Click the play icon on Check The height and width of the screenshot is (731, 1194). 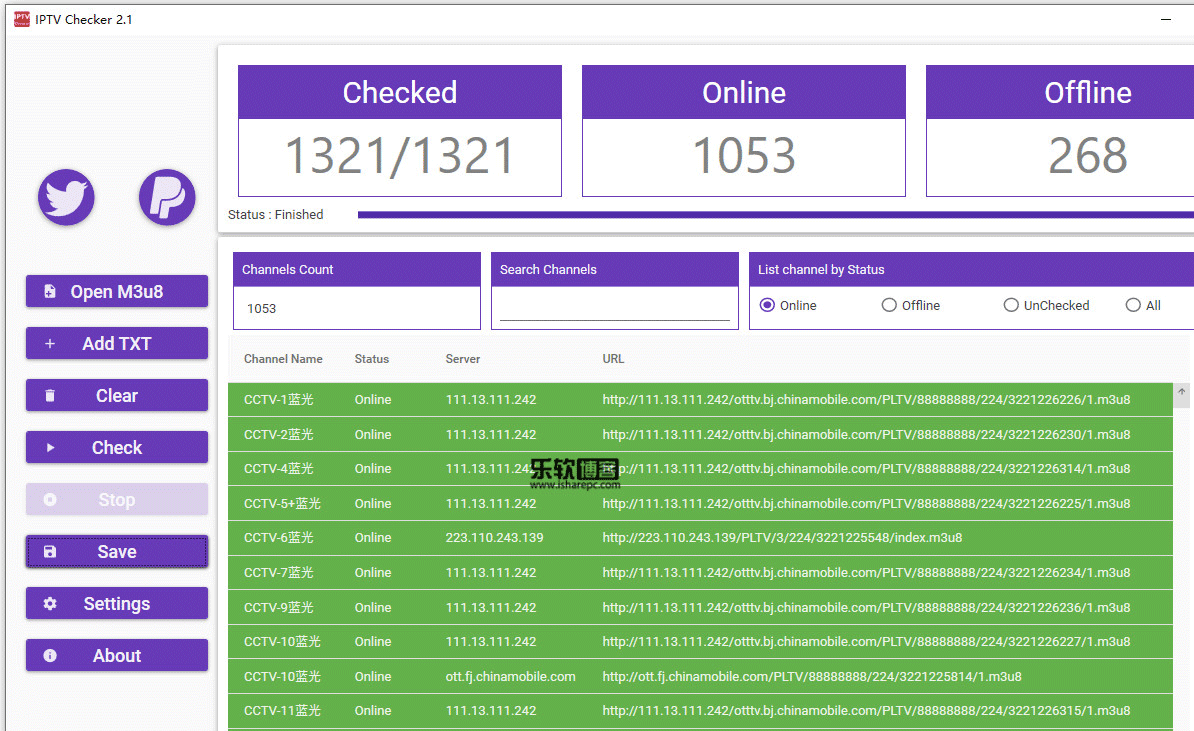(x=49, y=448)
